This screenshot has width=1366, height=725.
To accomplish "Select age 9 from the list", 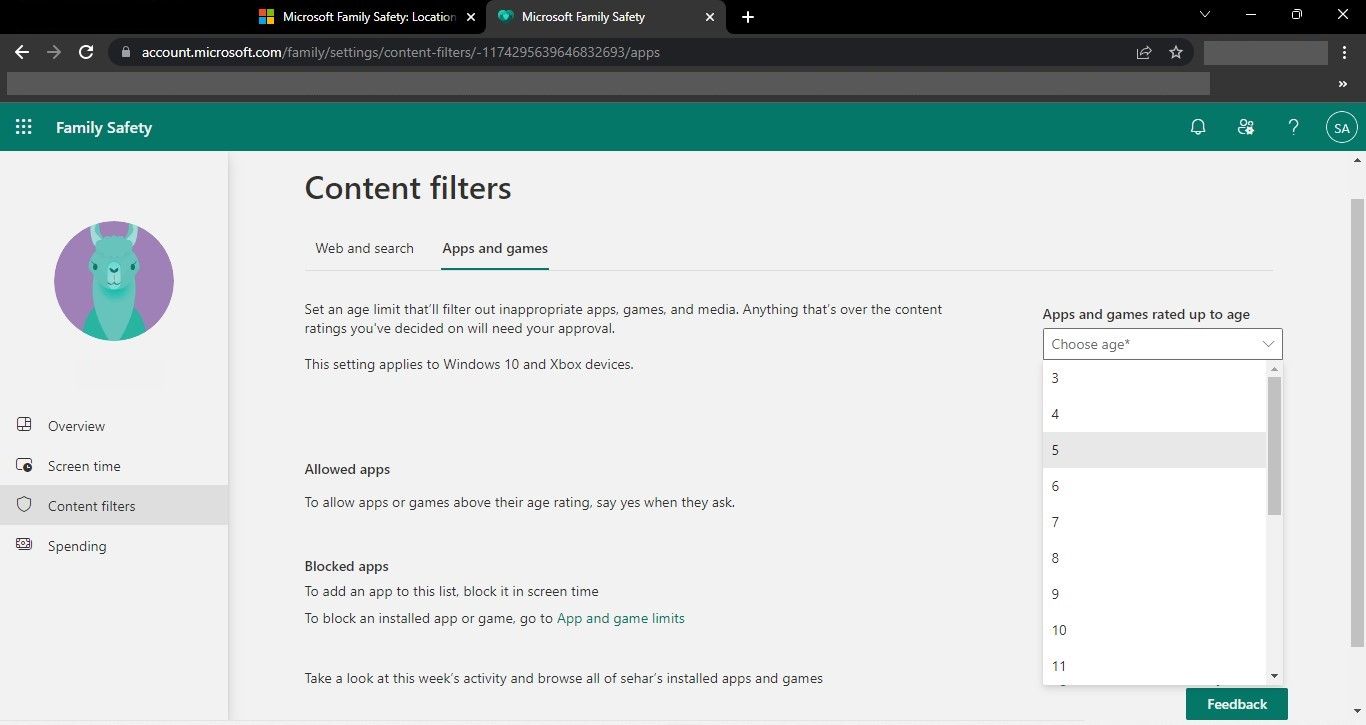I will coord(1154,594).
